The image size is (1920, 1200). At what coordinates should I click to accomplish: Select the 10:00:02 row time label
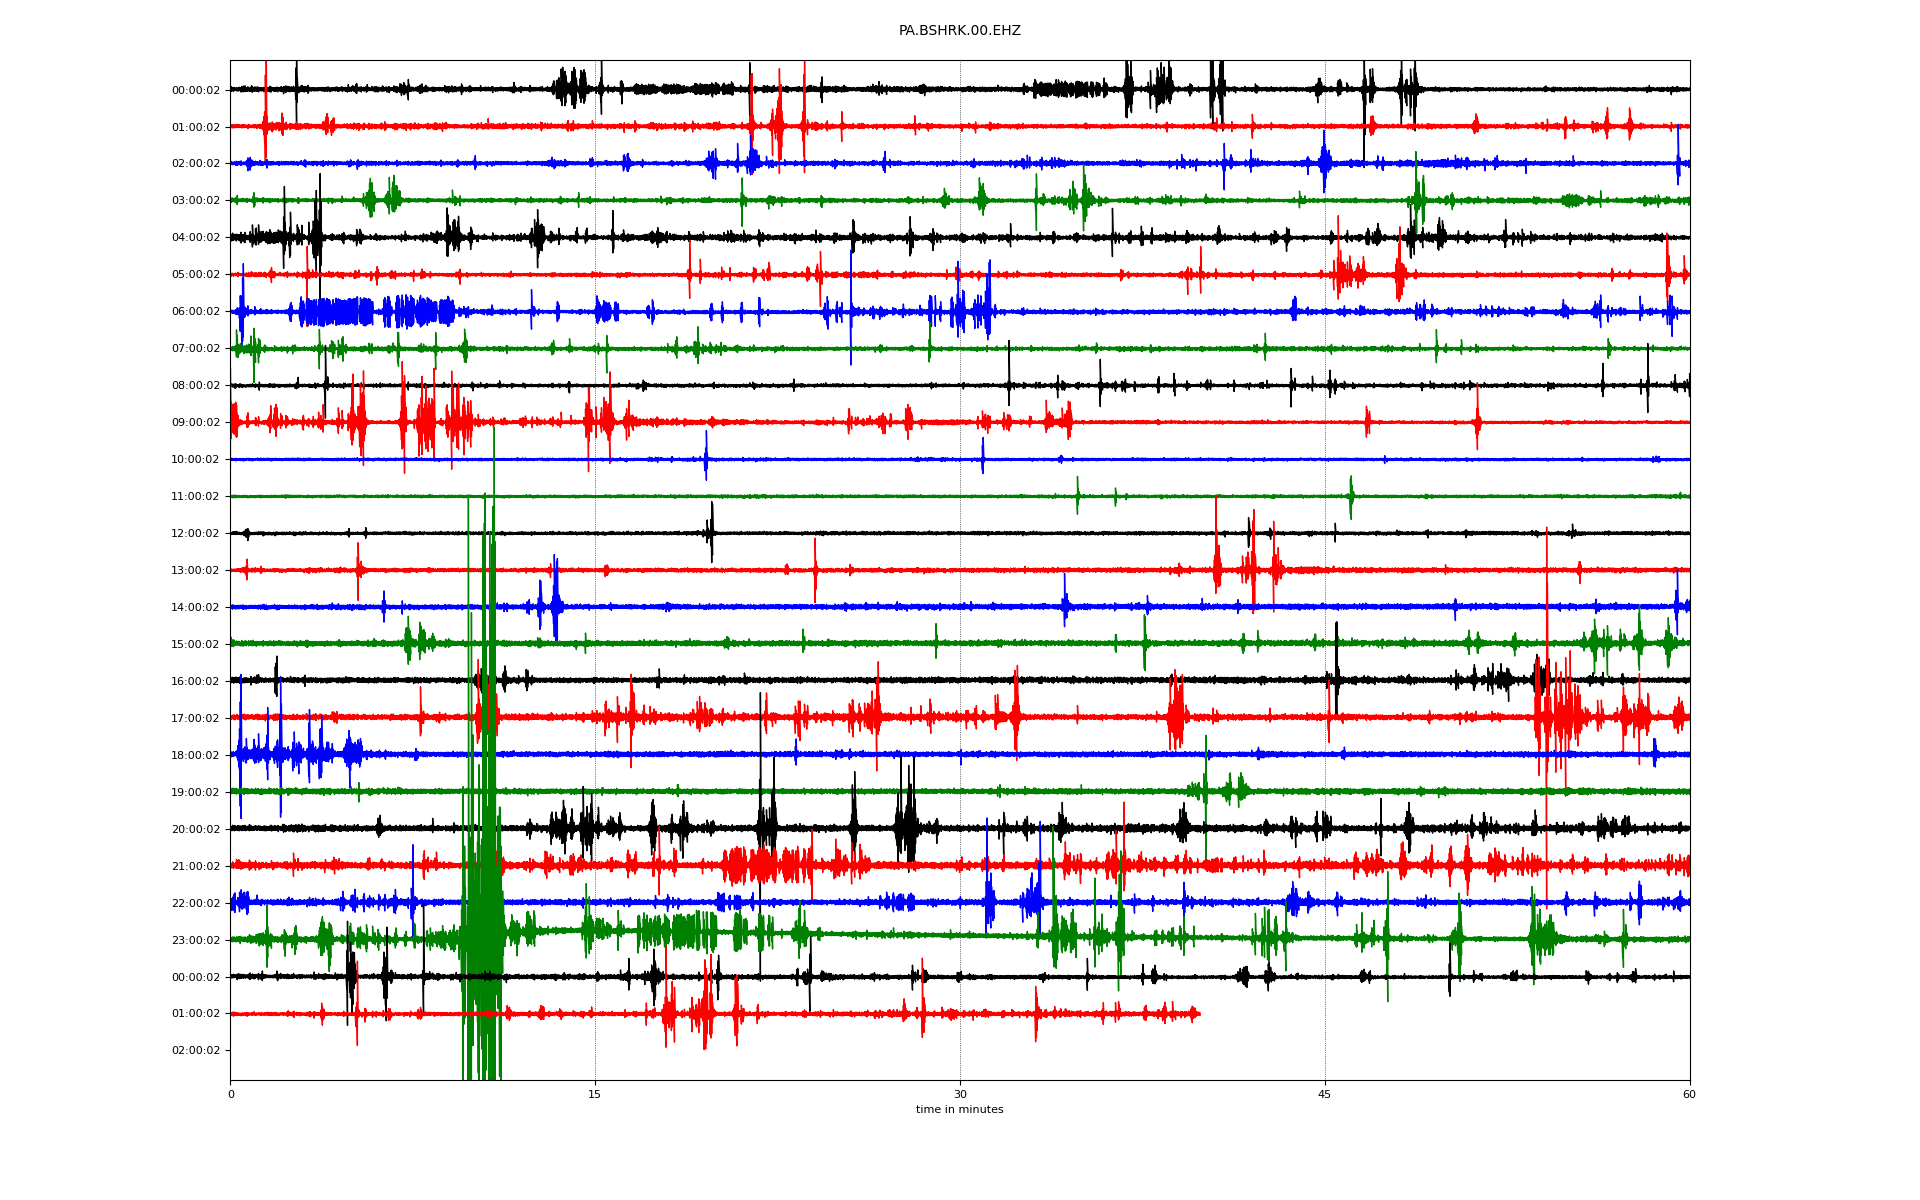196,460
